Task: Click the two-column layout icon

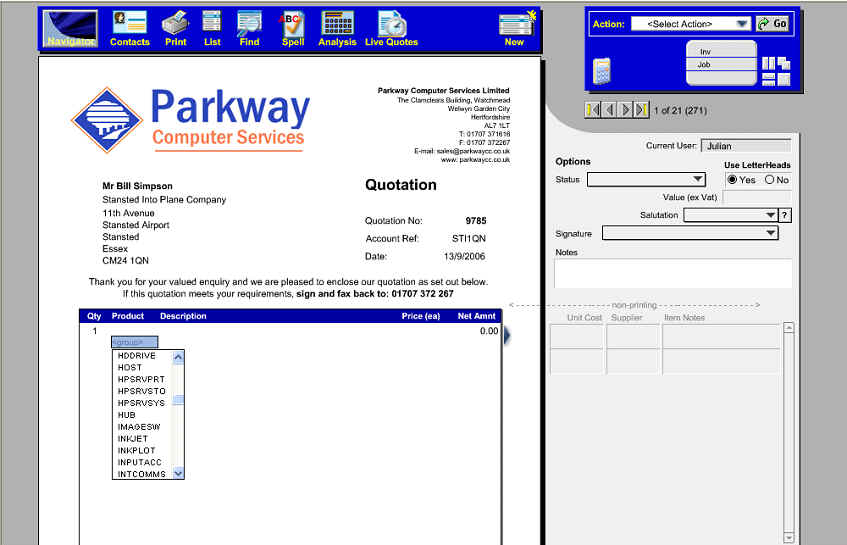Action: point(768,64)
